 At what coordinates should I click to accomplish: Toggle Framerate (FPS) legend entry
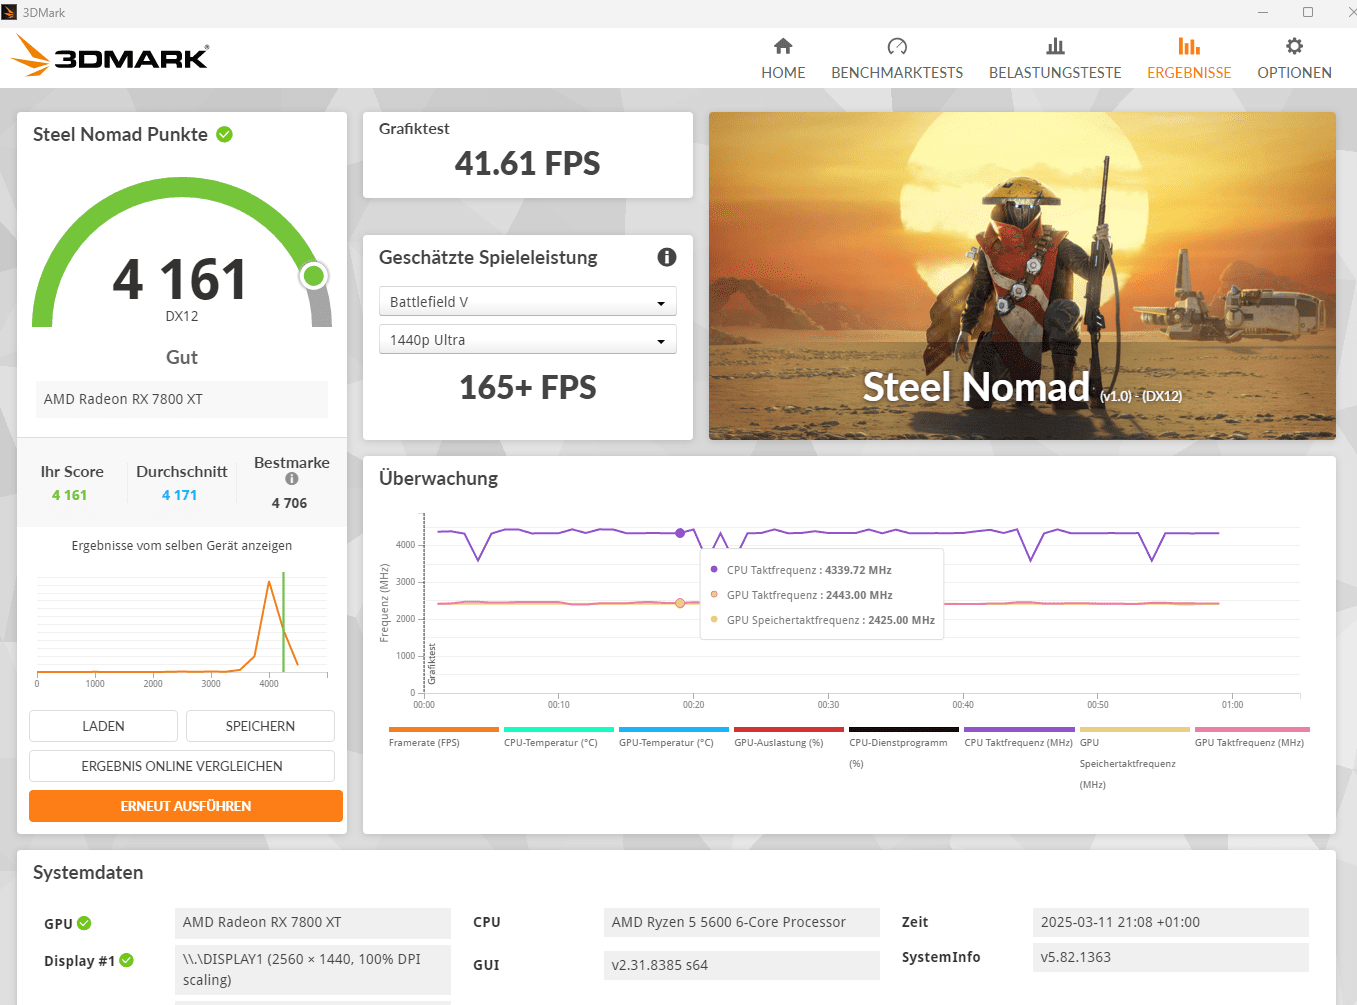click(x=443, y=738)
